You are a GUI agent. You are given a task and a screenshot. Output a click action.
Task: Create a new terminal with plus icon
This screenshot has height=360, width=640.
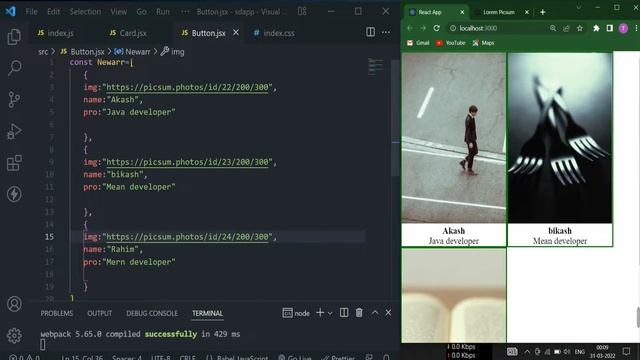coord(320,313)
